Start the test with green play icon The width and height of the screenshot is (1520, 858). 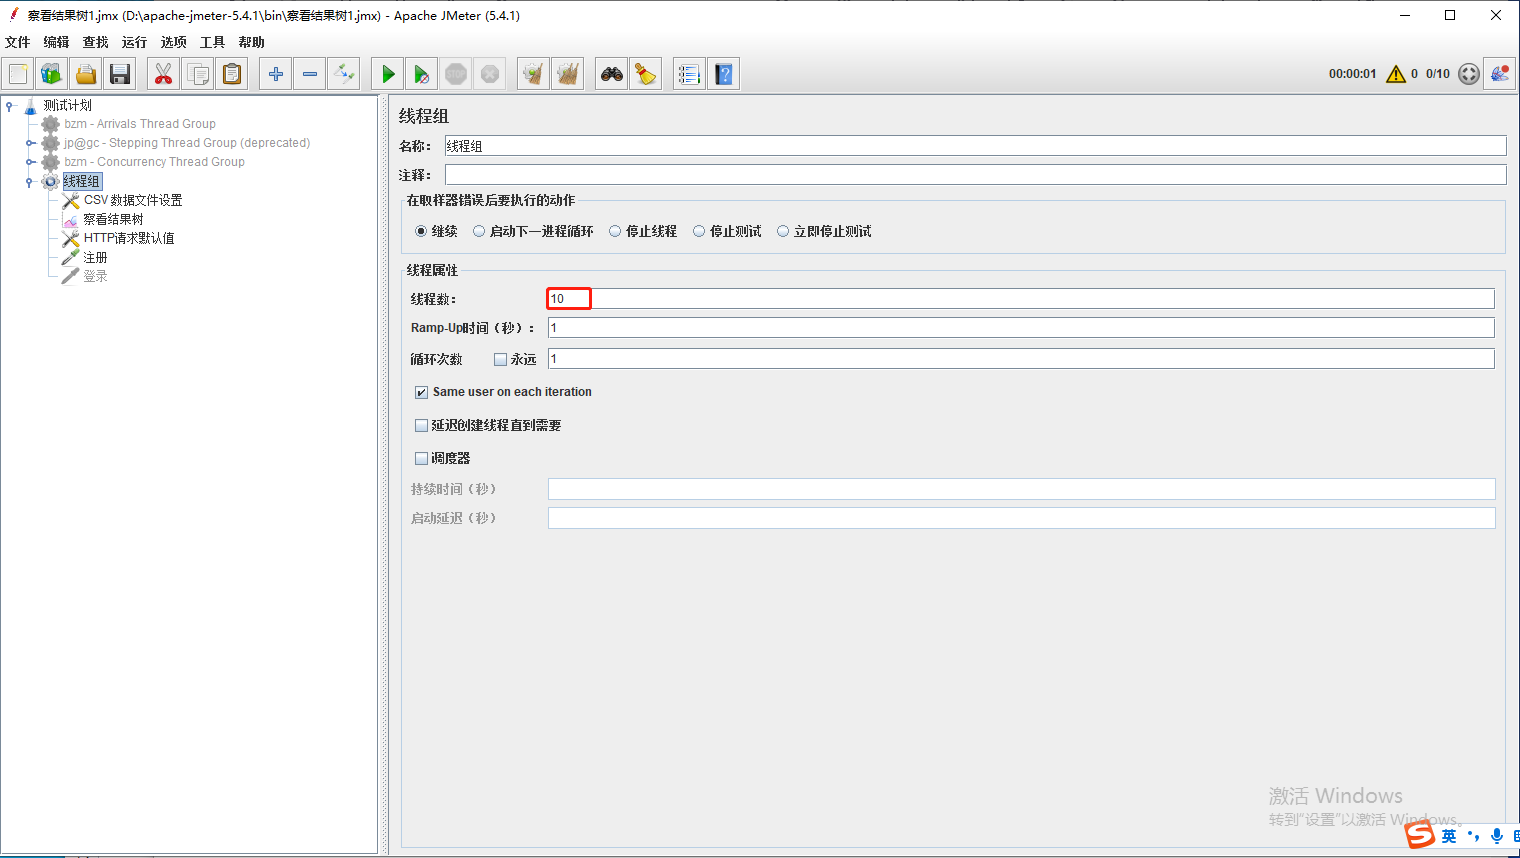pyautogui.click(x=388, y=74)
